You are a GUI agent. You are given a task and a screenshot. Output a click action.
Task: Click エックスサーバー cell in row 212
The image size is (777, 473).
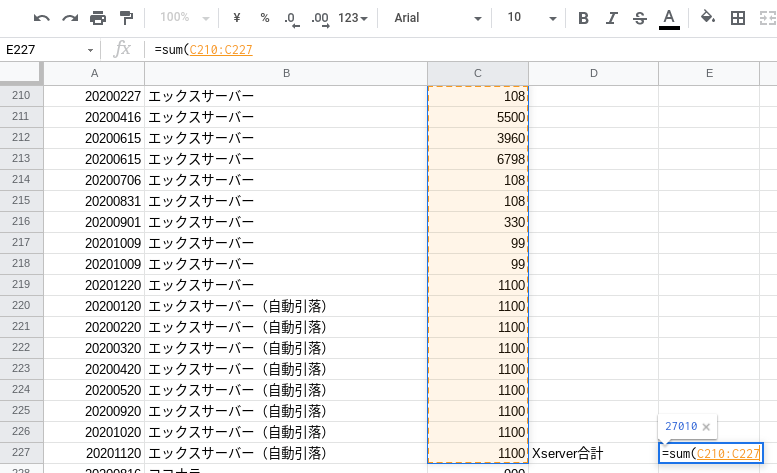coord(286,138)
